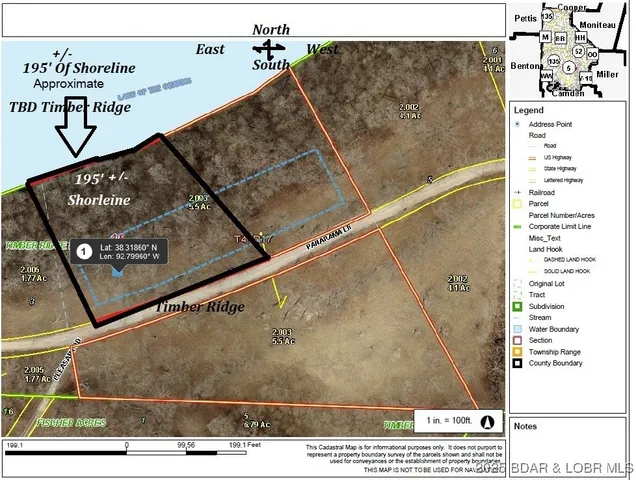
Task: Click the Subdivision swatch in the legend
Action: (518, 305)
